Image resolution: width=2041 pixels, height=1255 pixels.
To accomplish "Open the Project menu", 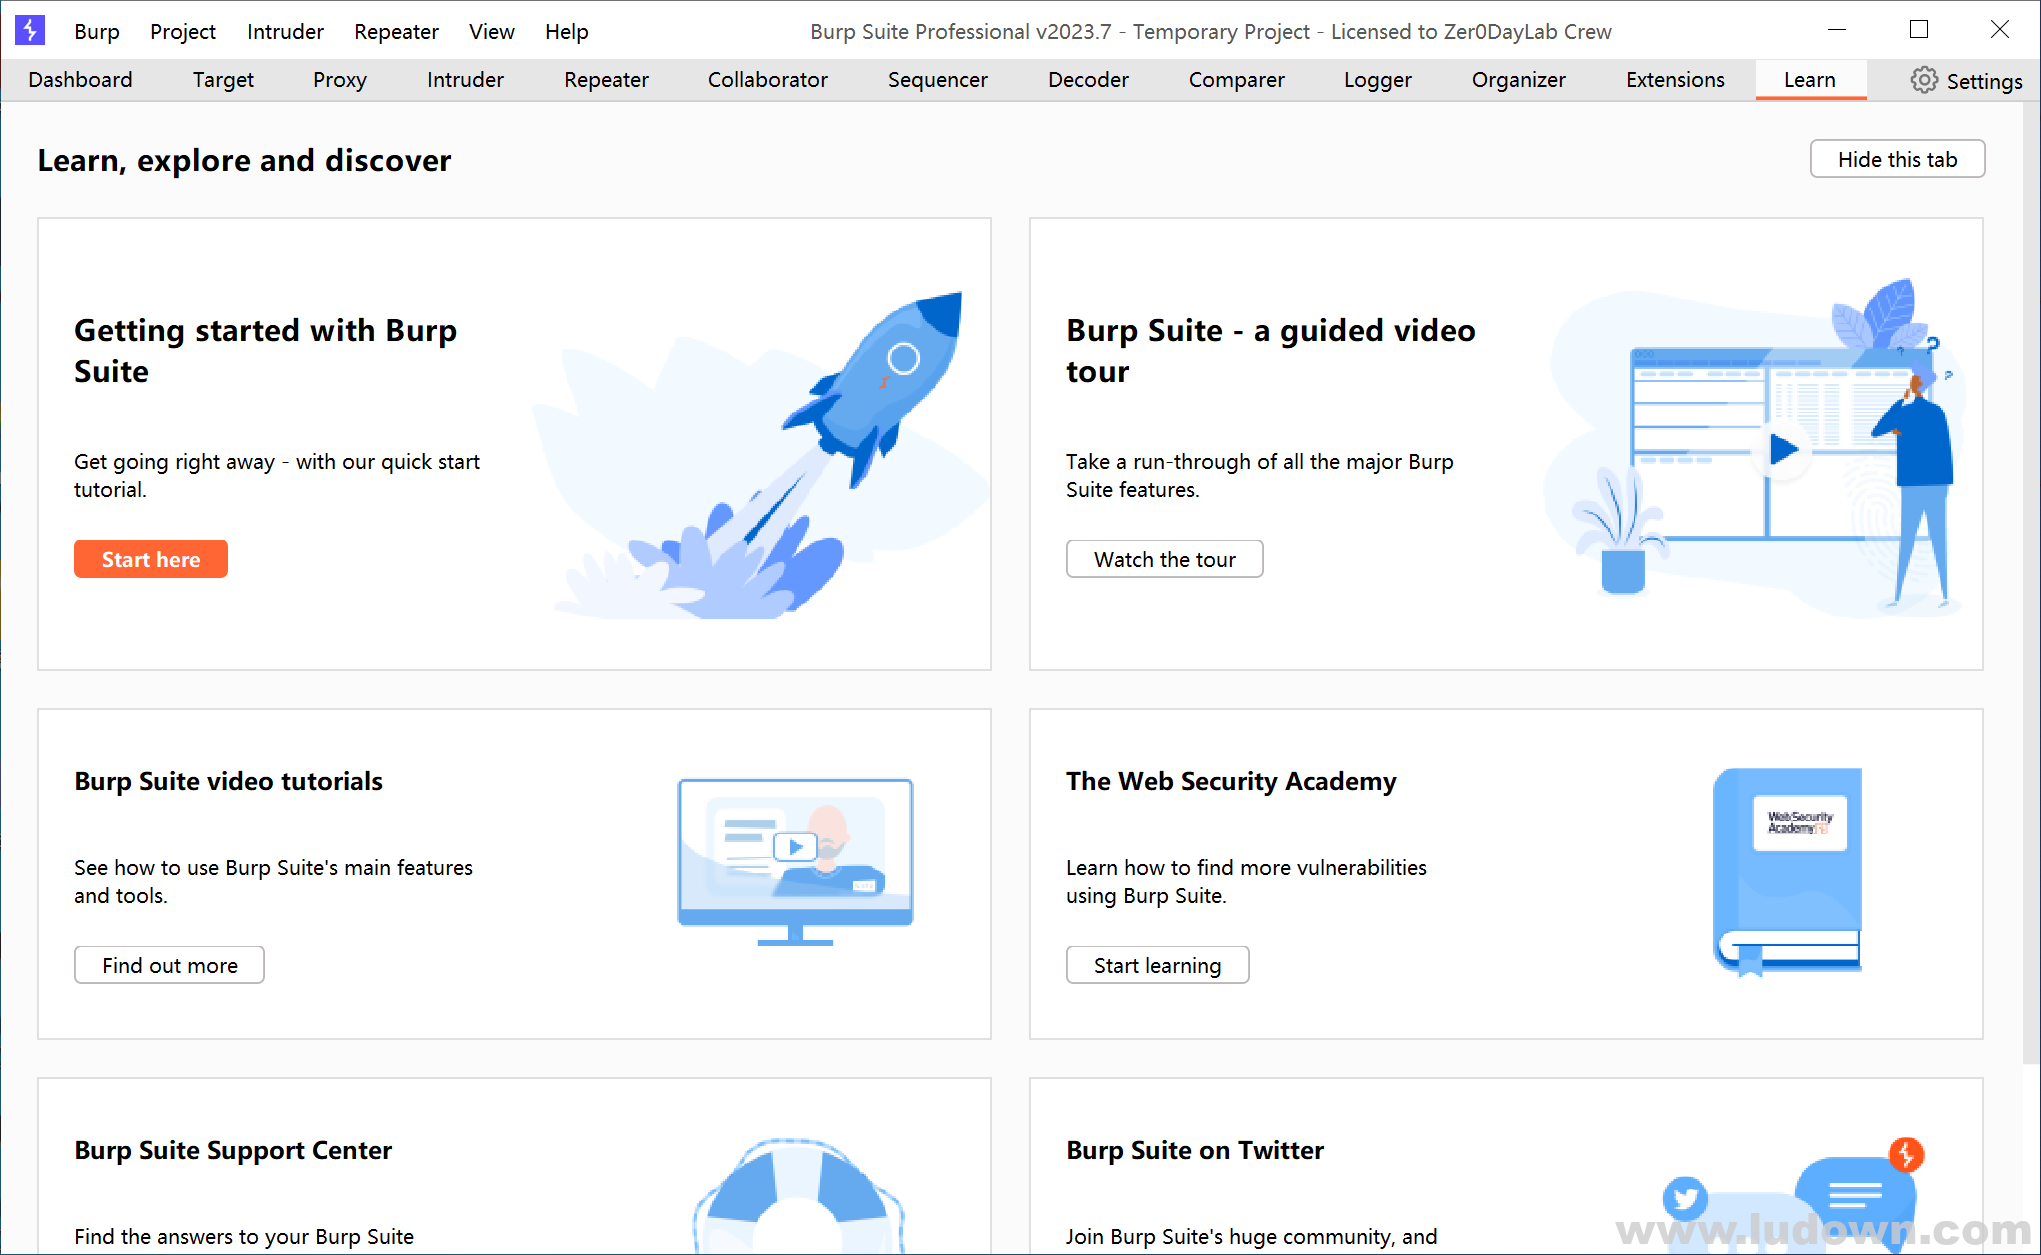I will click(183, 31).
